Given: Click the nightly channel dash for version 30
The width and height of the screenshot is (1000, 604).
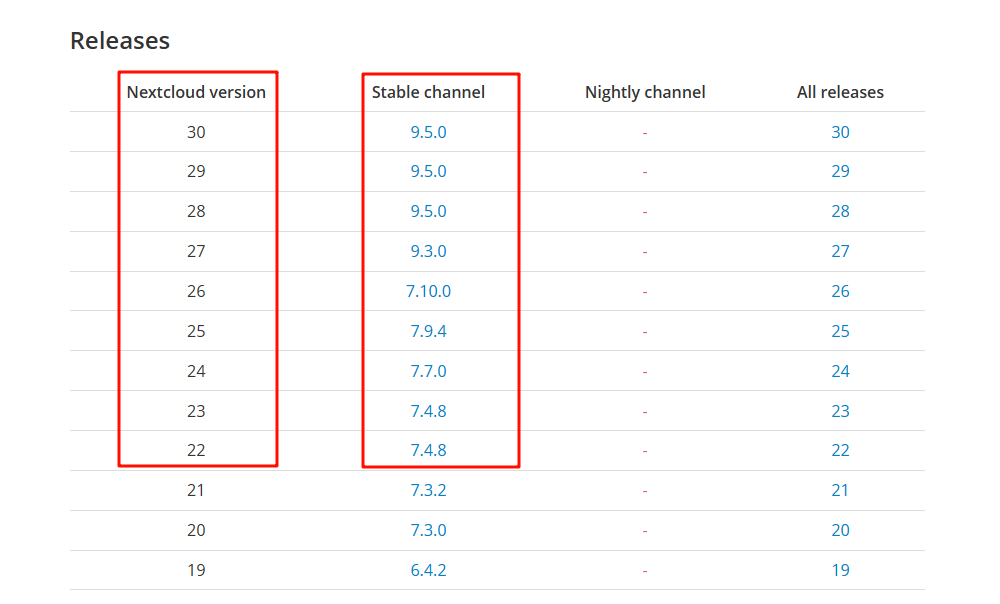Looking at the screenshot, I should click(x=645, y=133).
